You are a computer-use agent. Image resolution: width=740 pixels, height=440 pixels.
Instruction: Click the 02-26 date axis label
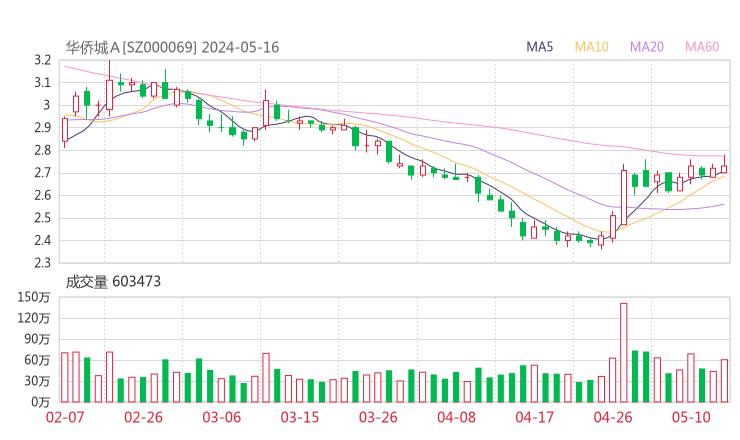click(143, 417)
